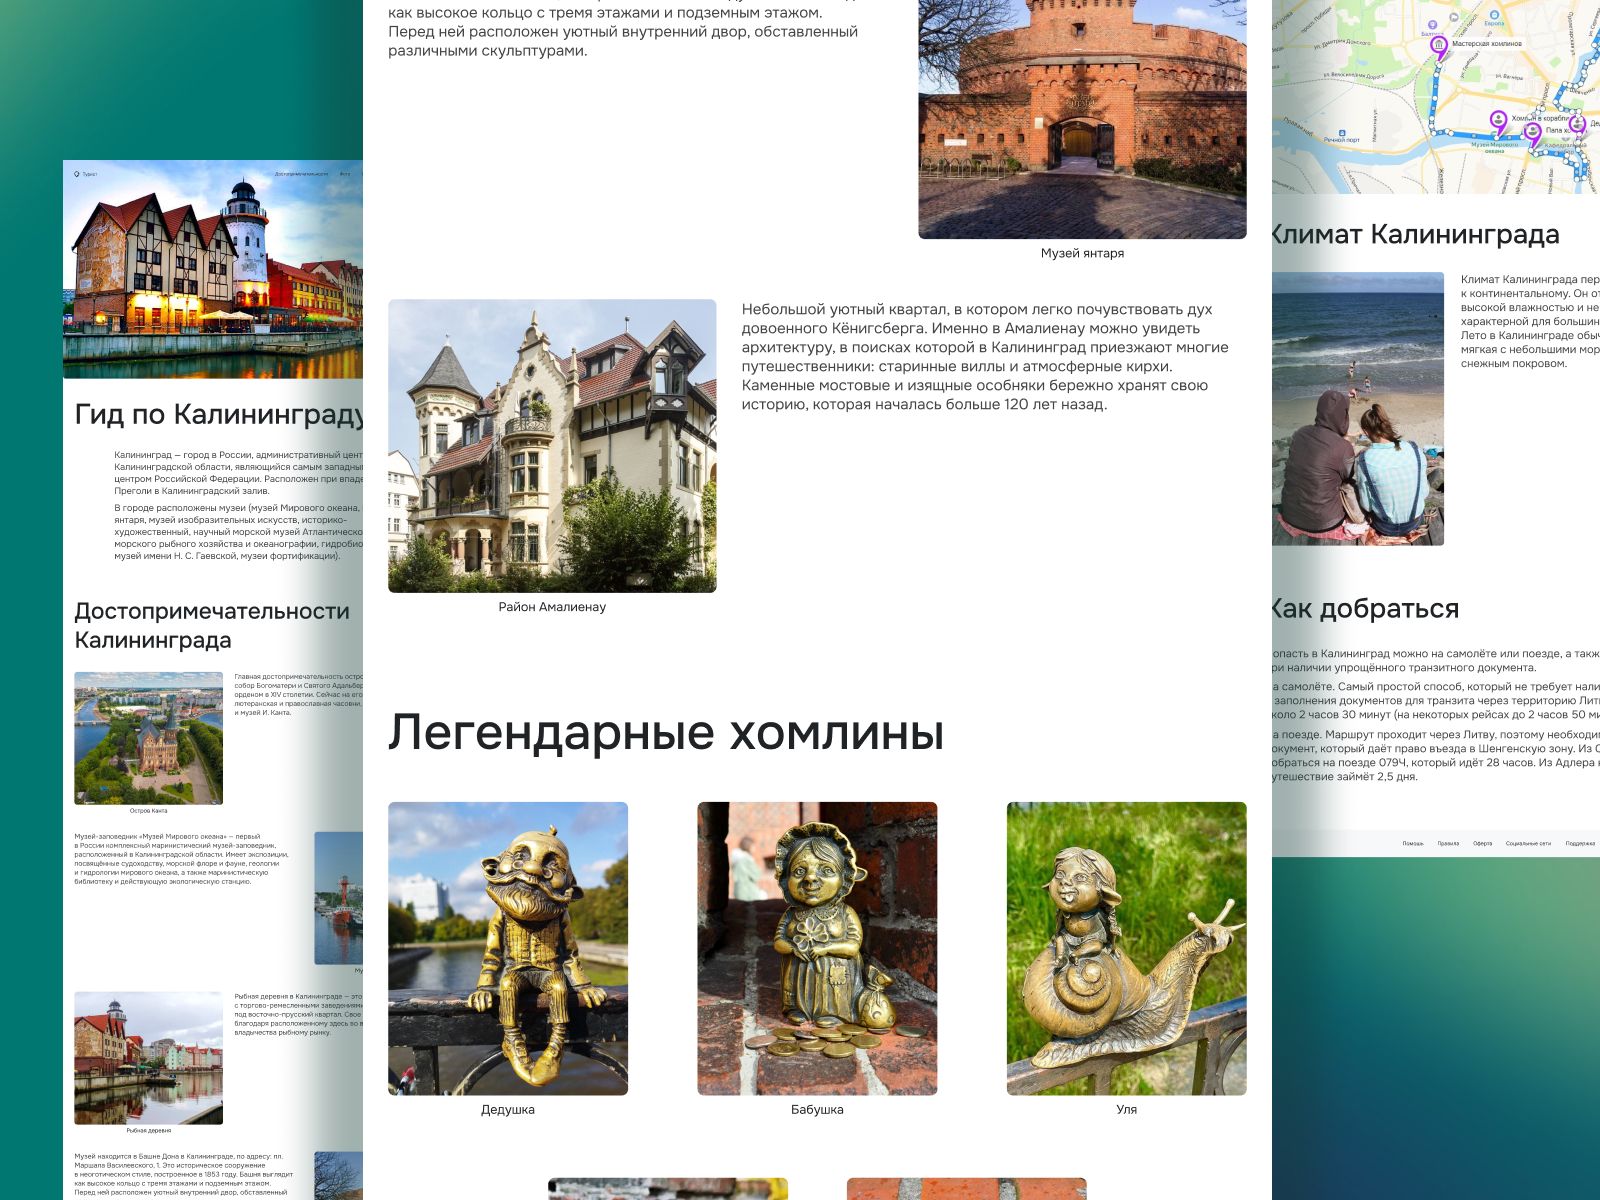Click the Музей янтаря caption
This screenshot has height=1200, width=1600.
1082,253
